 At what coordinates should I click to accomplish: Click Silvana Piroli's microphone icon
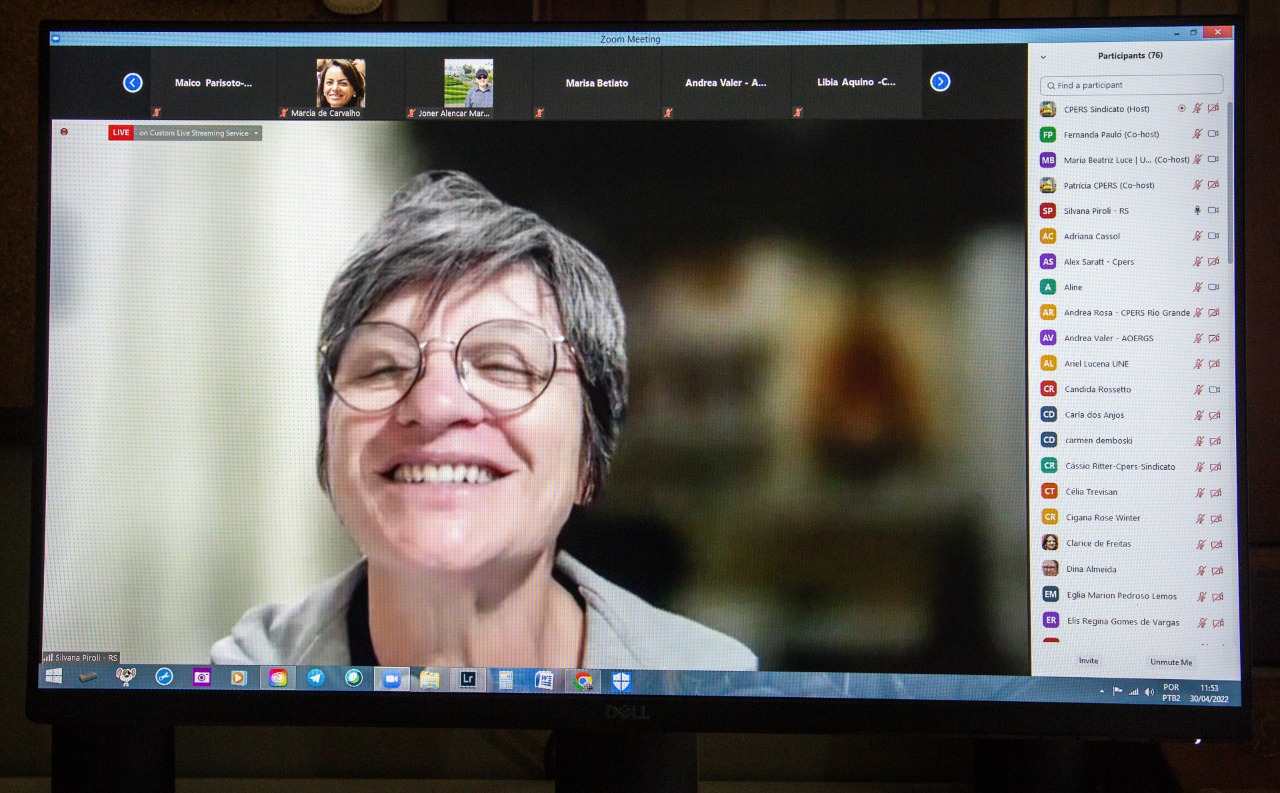1197,211
